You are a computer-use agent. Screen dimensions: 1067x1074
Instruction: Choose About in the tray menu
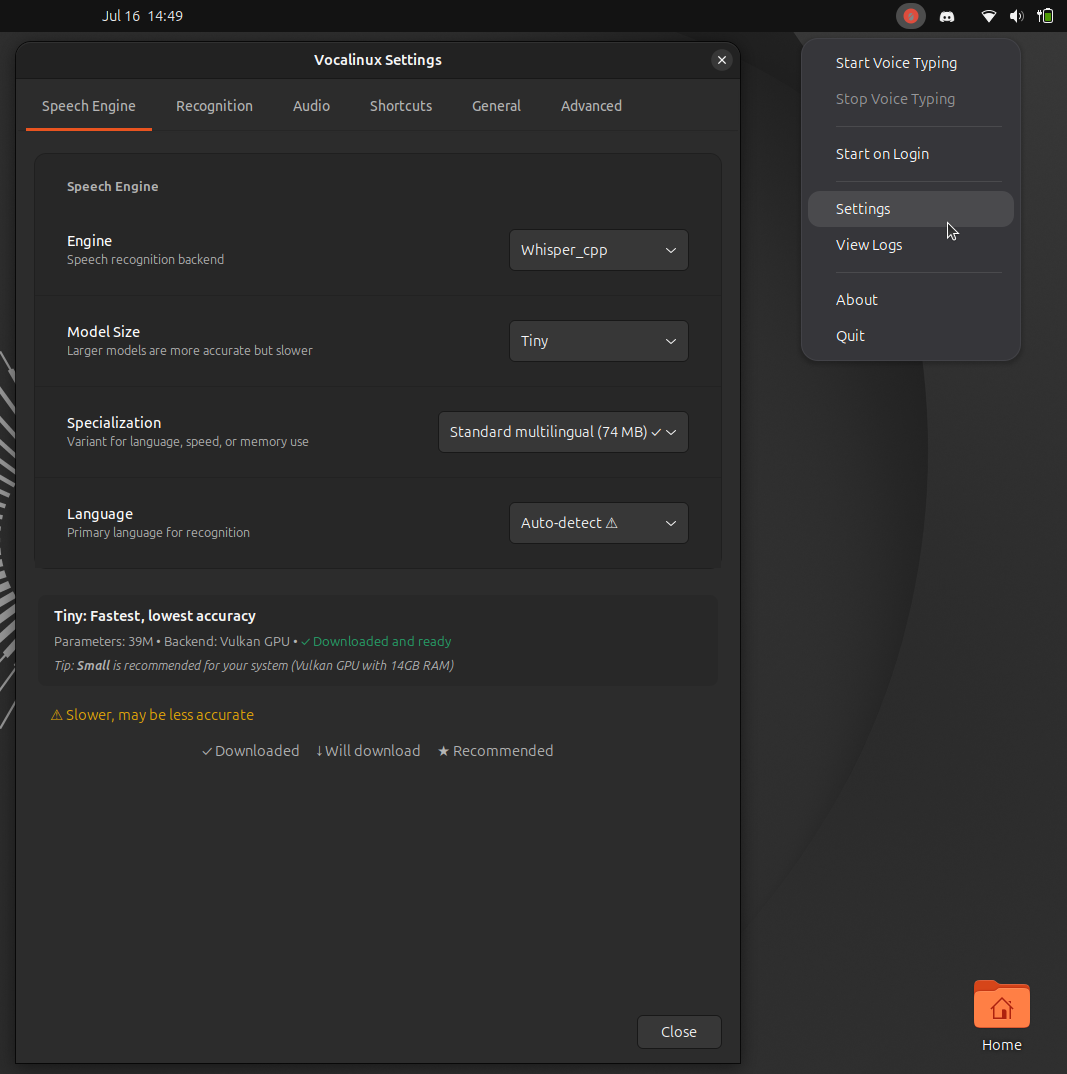tap(911, 300)
